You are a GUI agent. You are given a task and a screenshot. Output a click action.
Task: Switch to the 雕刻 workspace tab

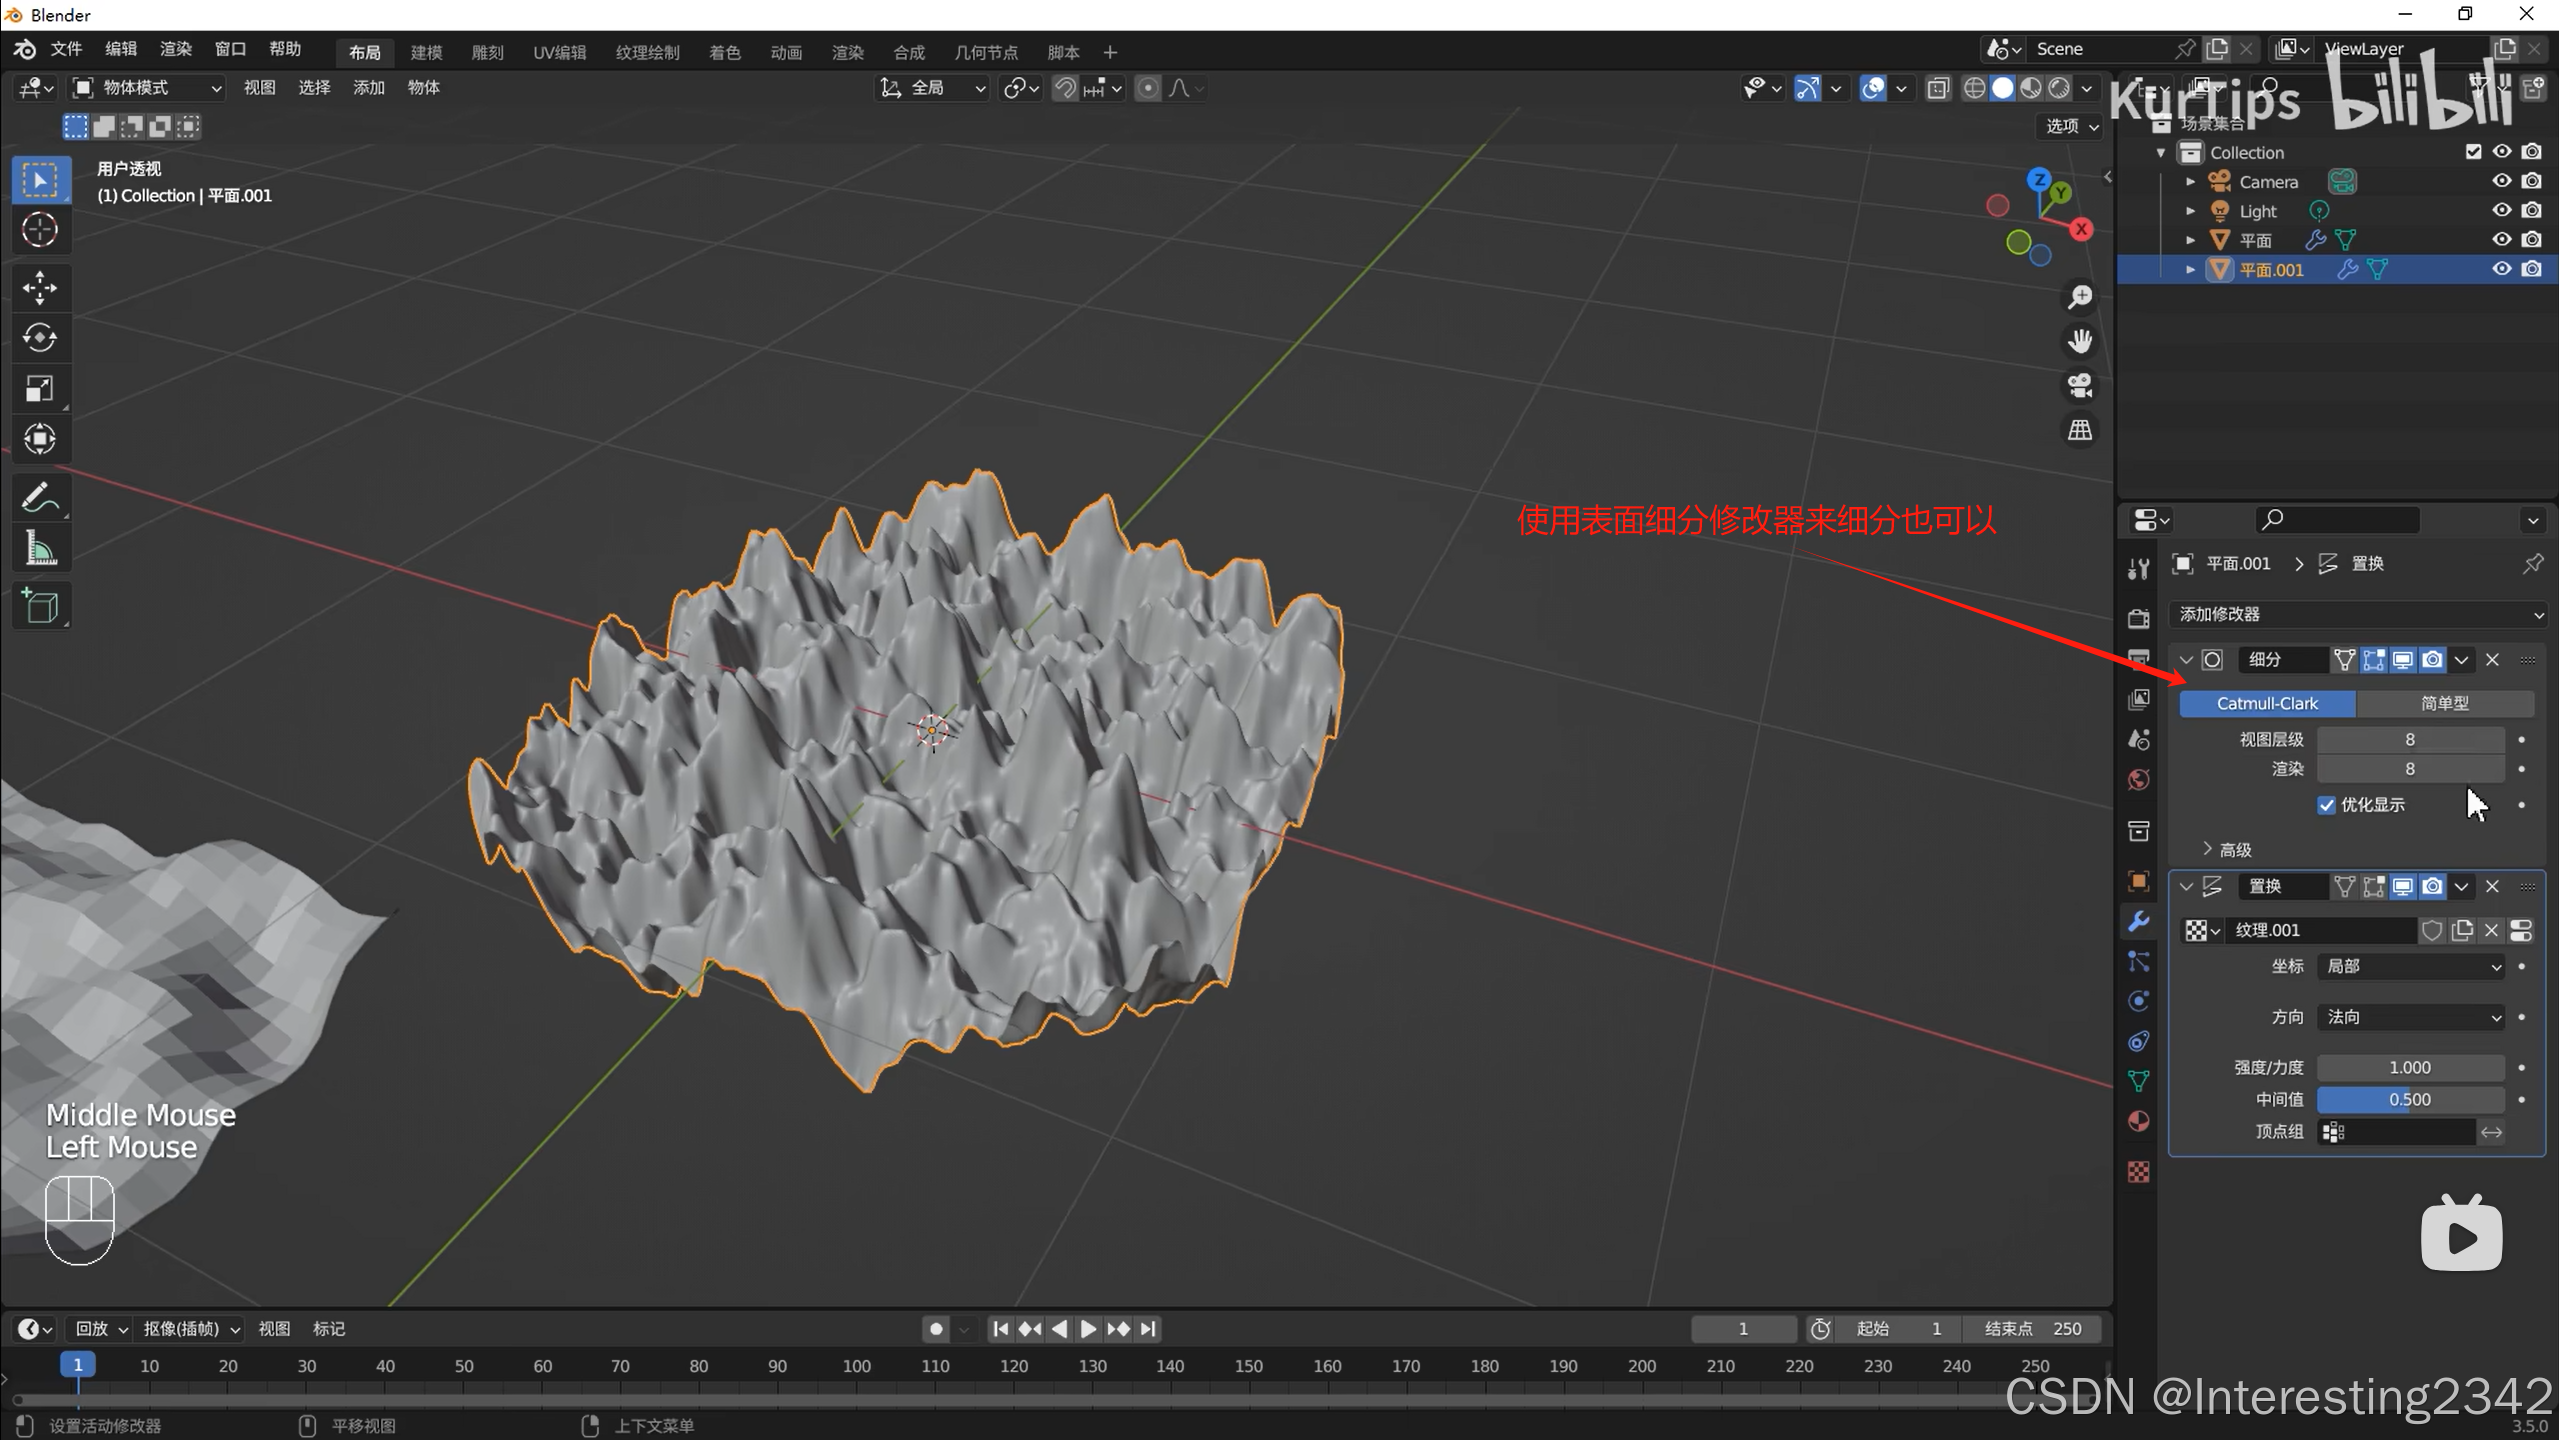point(487,52)
